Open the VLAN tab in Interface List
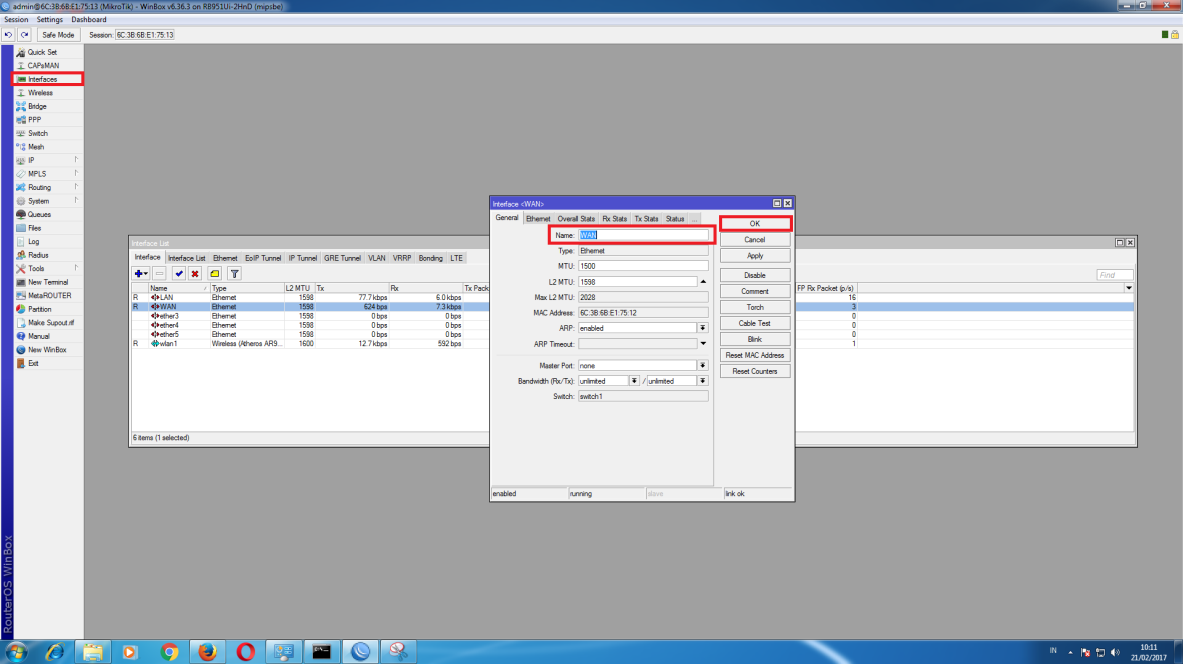 coord(376,258)
